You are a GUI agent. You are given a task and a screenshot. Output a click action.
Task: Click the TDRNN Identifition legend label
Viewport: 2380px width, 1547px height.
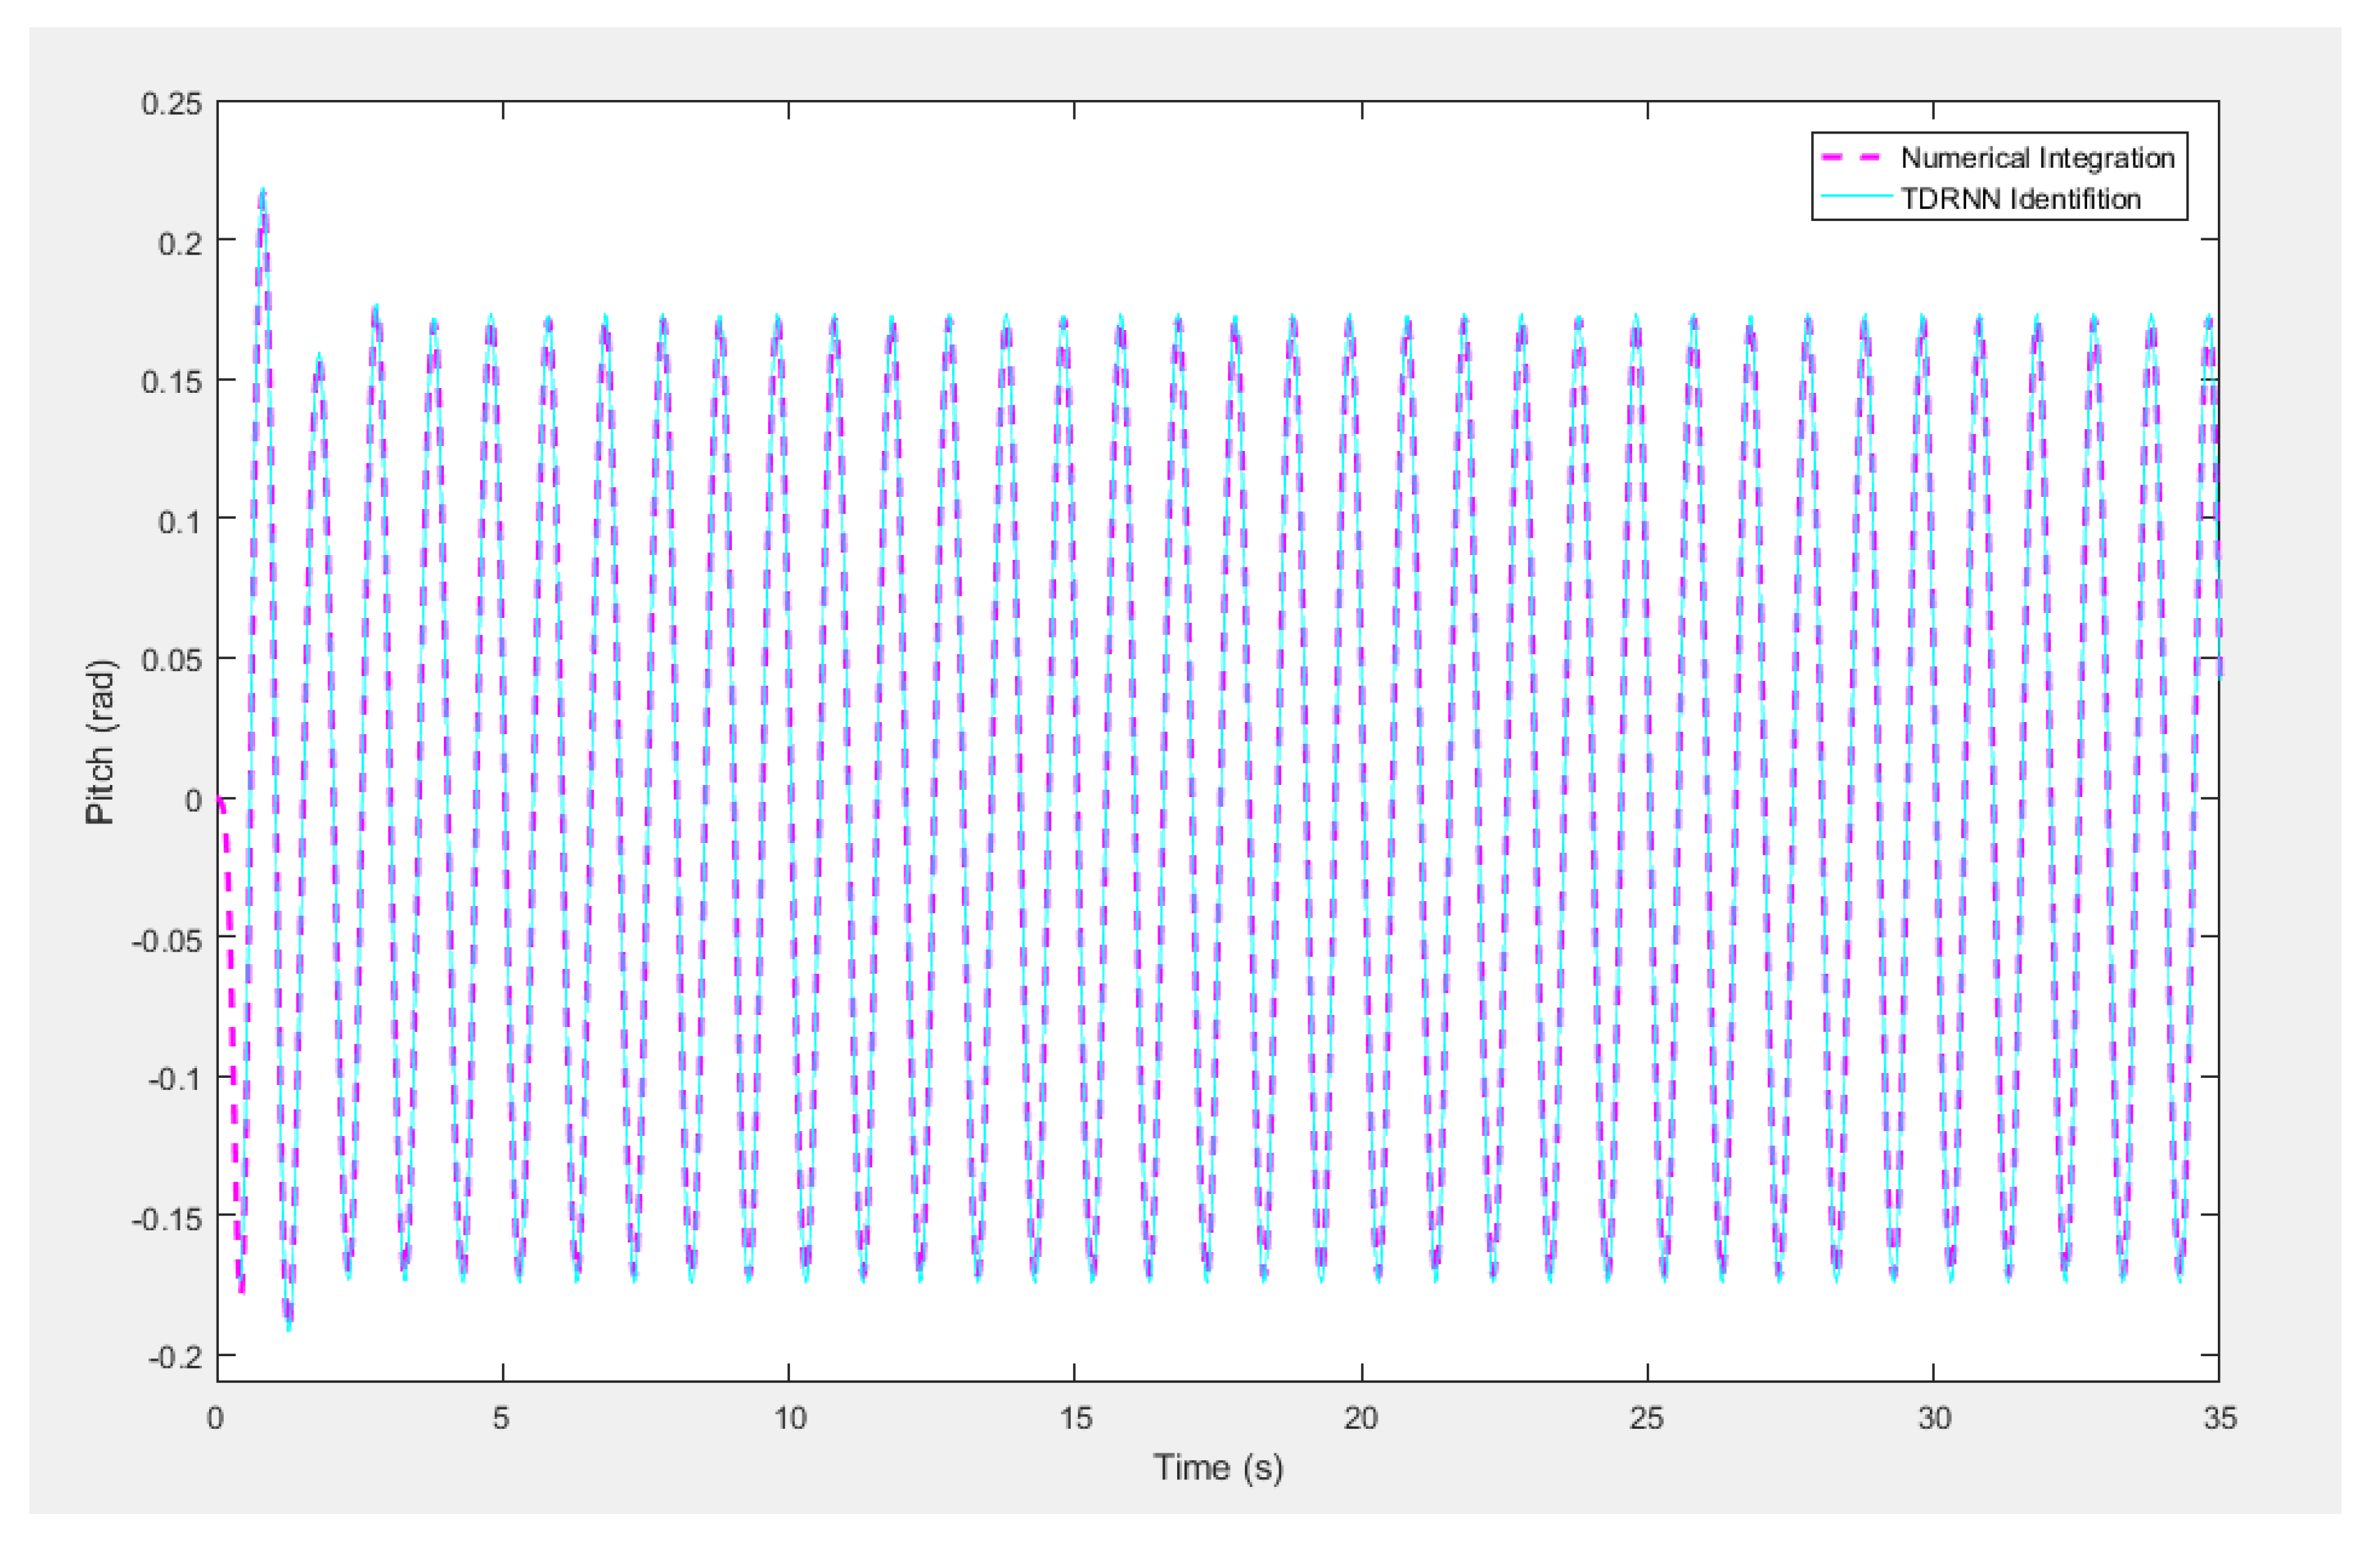pos(2020,199)
